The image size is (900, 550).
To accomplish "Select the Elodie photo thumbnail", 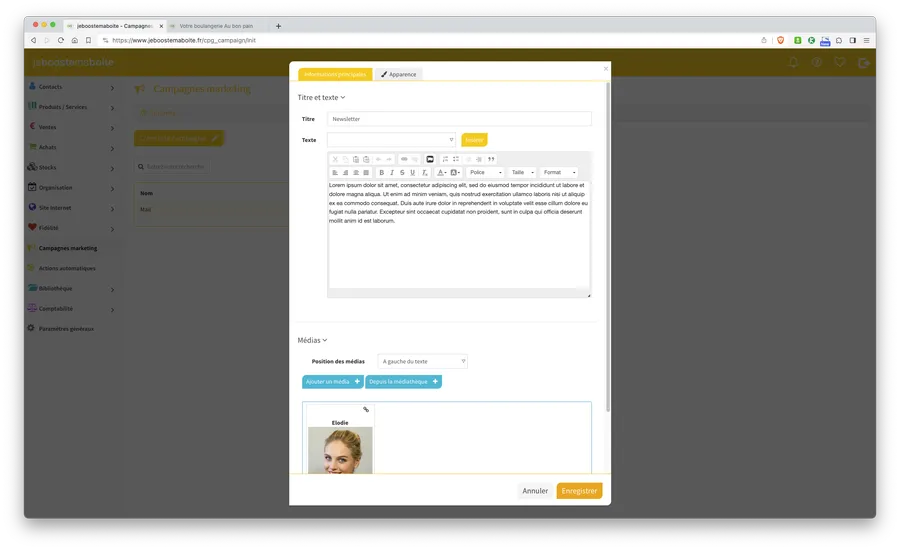I will click(x=340, y=450).
